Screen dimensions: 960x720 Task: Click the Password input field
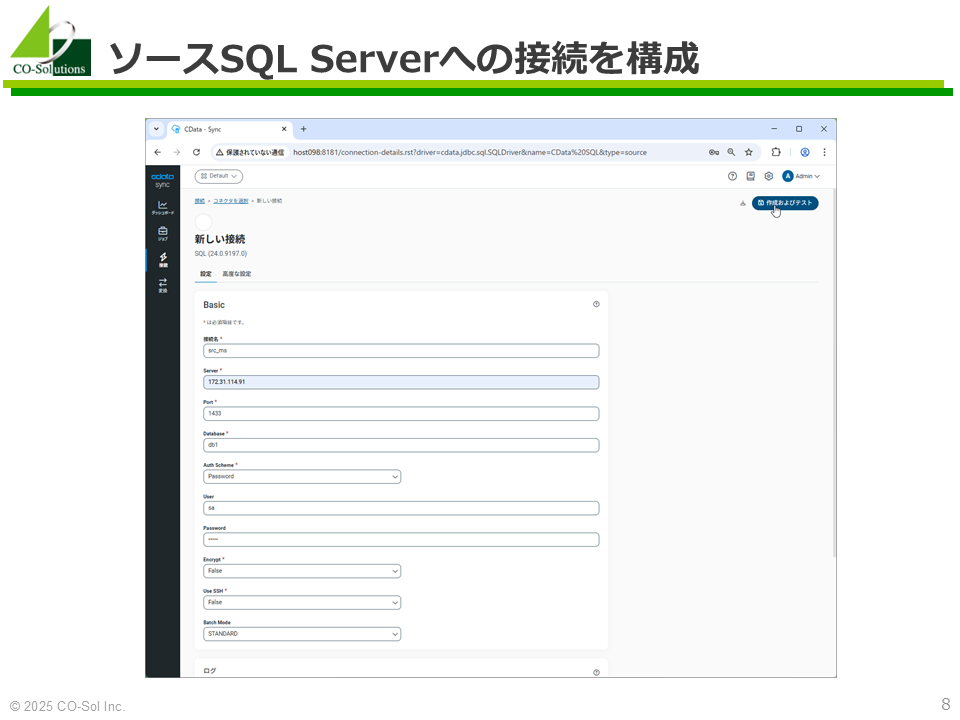(x=401, y=539)
